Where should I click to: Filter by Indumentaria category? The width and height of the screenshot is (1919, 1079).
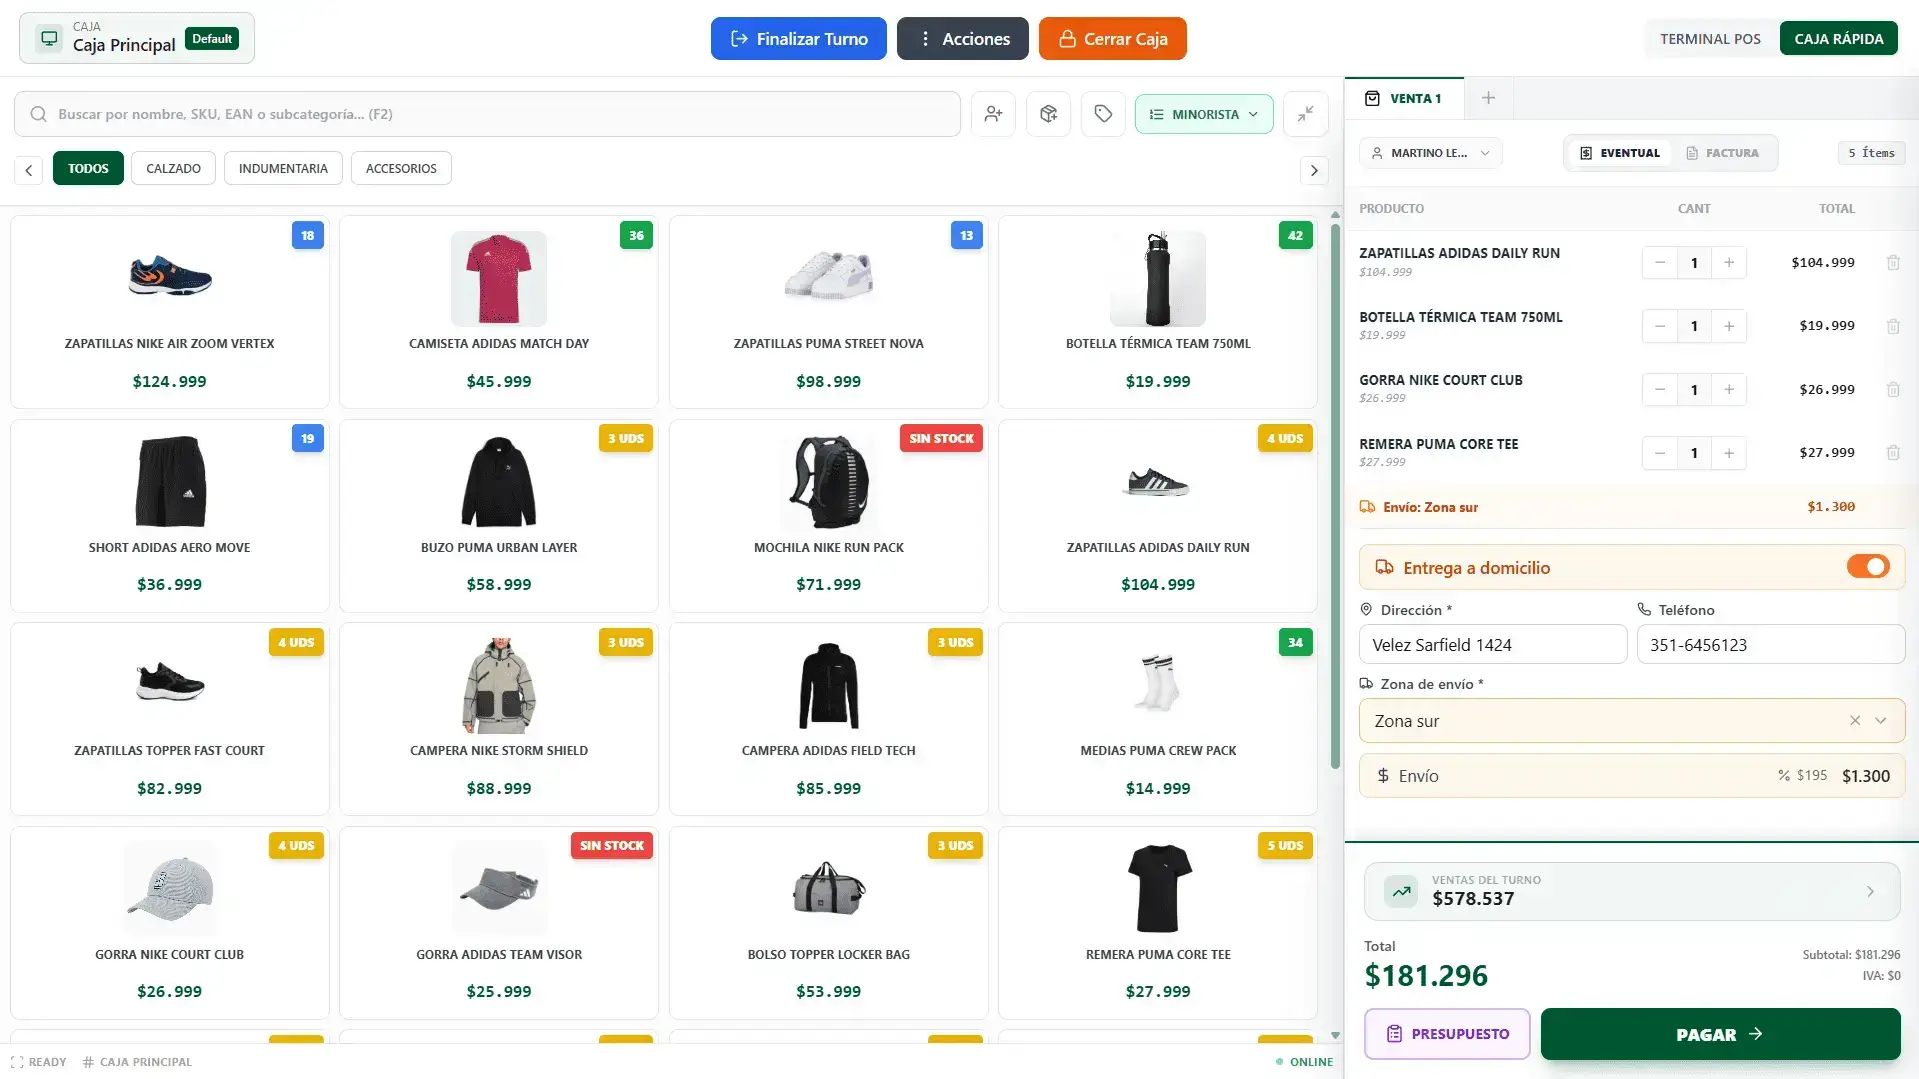[x=283, y=168]
